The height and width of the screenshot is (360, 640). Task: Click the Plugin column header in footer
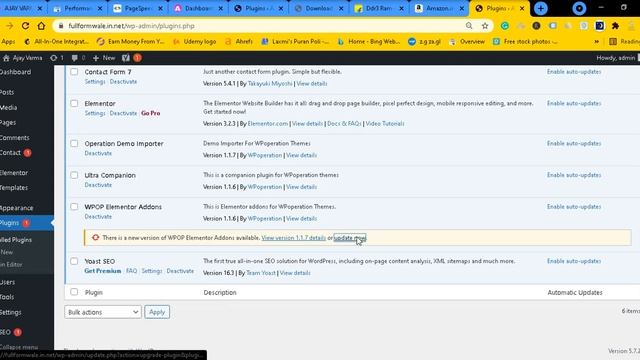click(93, 293)
